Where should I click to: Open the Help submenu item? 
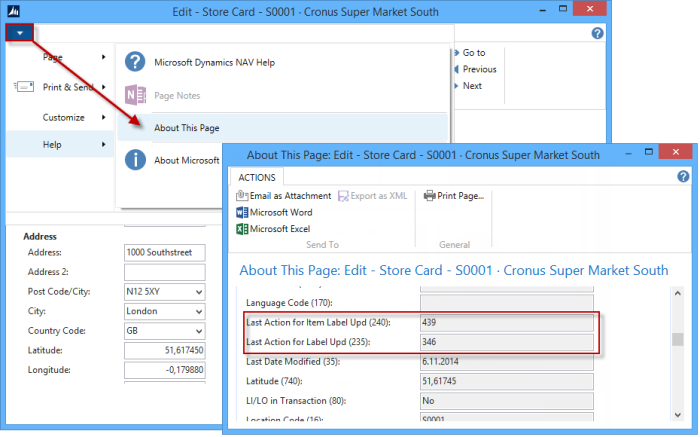(52, 145)
